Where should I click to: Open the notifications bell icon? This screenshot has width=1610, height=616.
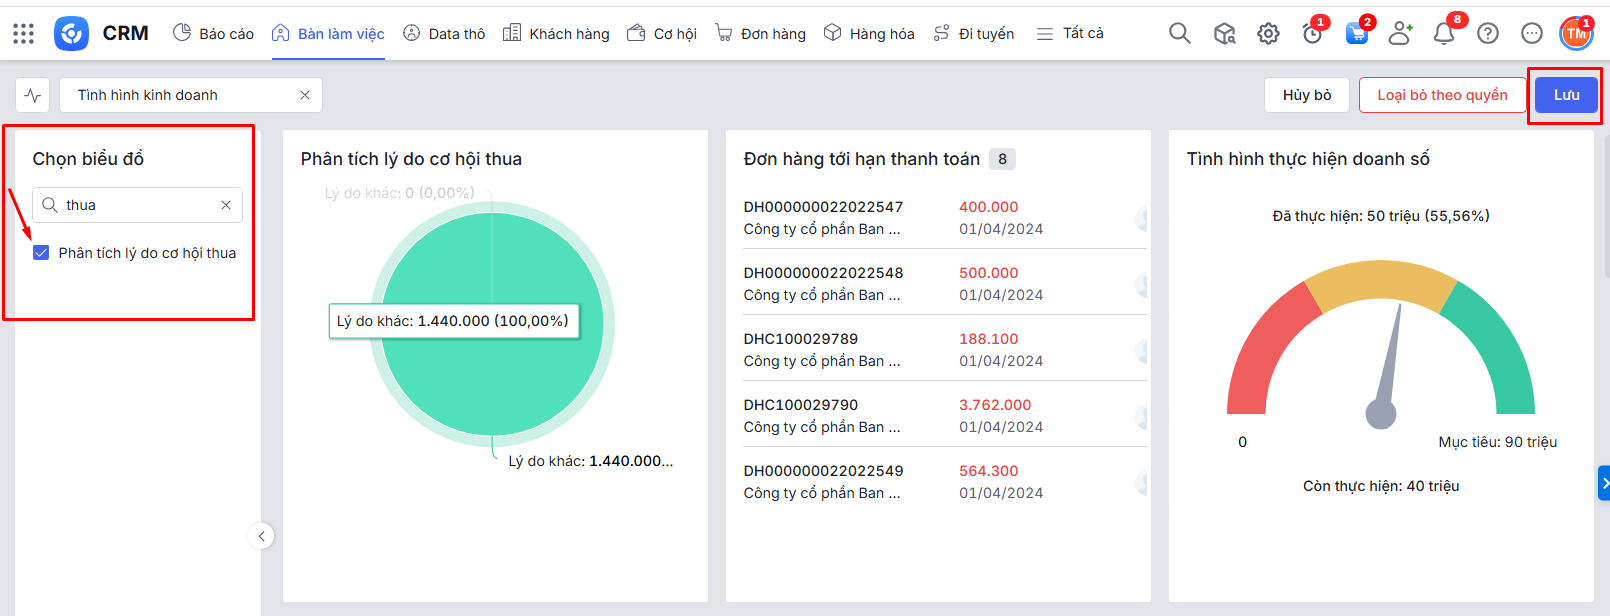(x=1443, y=34)
